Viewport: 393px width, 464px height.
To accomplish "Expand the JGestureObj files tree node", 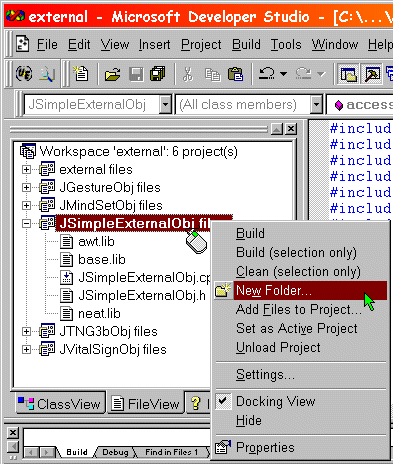I will 26,187.
